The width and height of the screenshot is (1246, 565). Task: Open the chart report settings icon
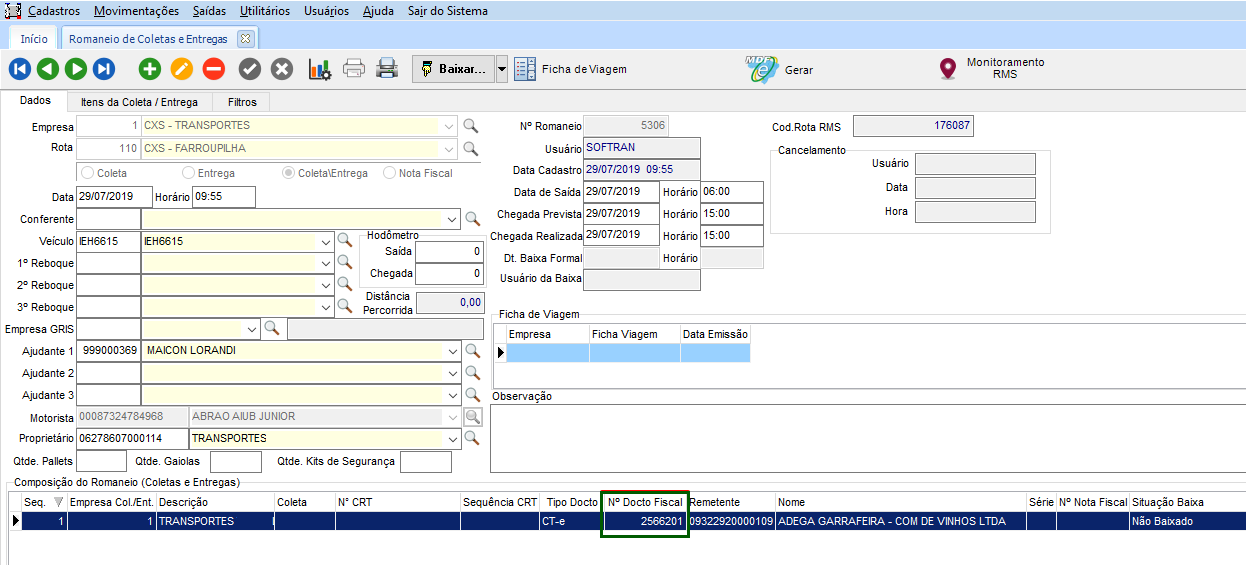[x=320, y=69]
